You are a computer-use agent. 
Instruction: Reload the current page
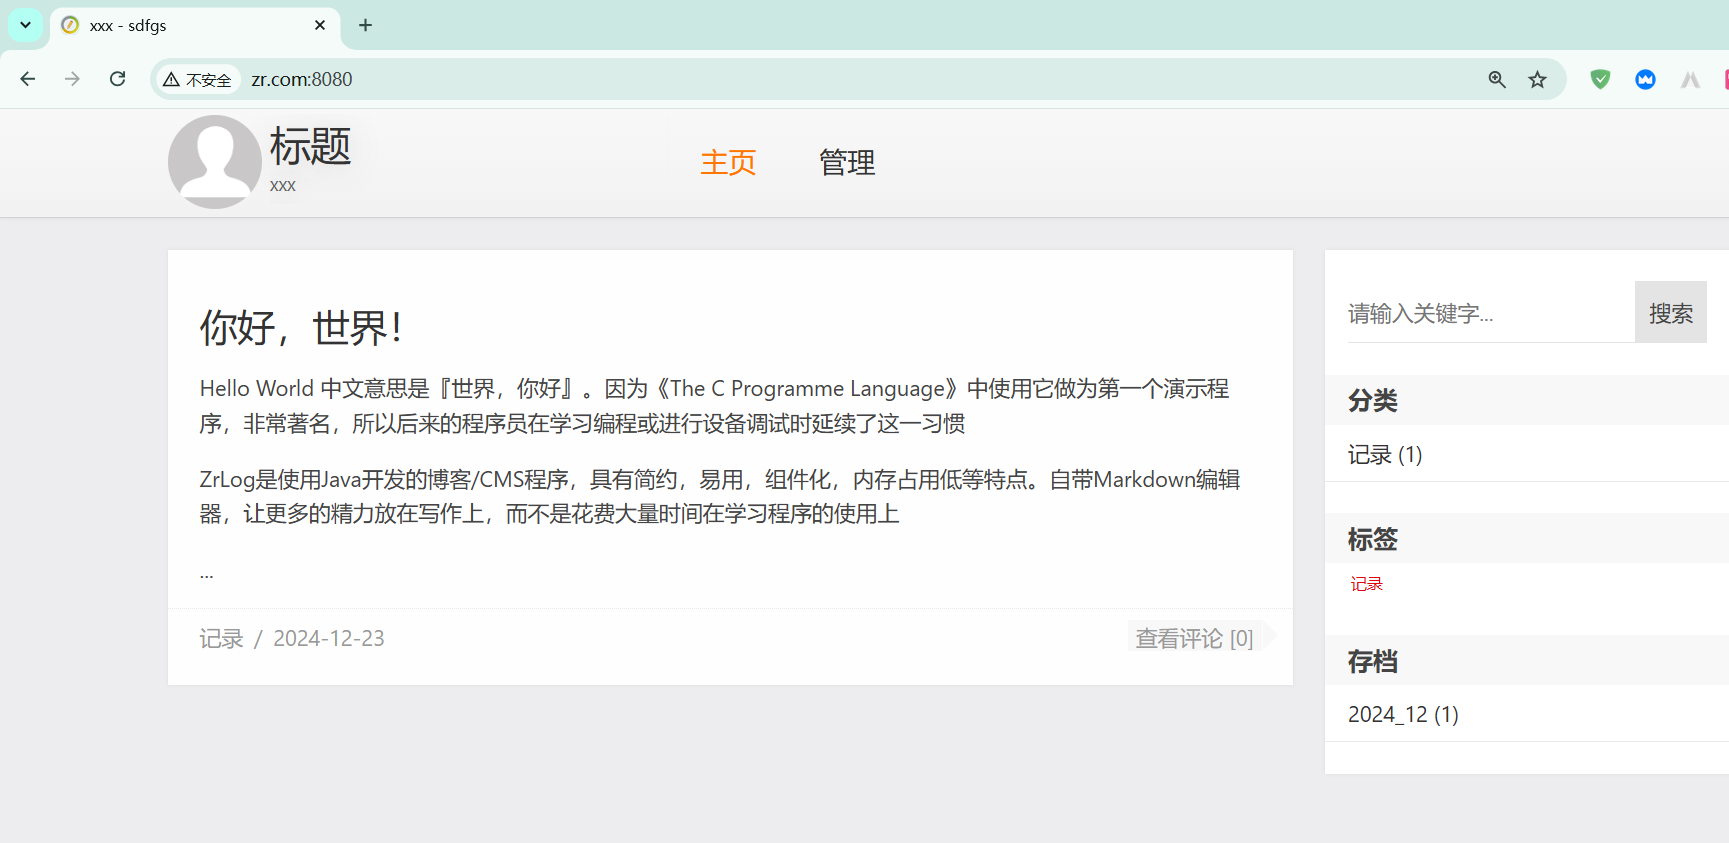[118, 79]
